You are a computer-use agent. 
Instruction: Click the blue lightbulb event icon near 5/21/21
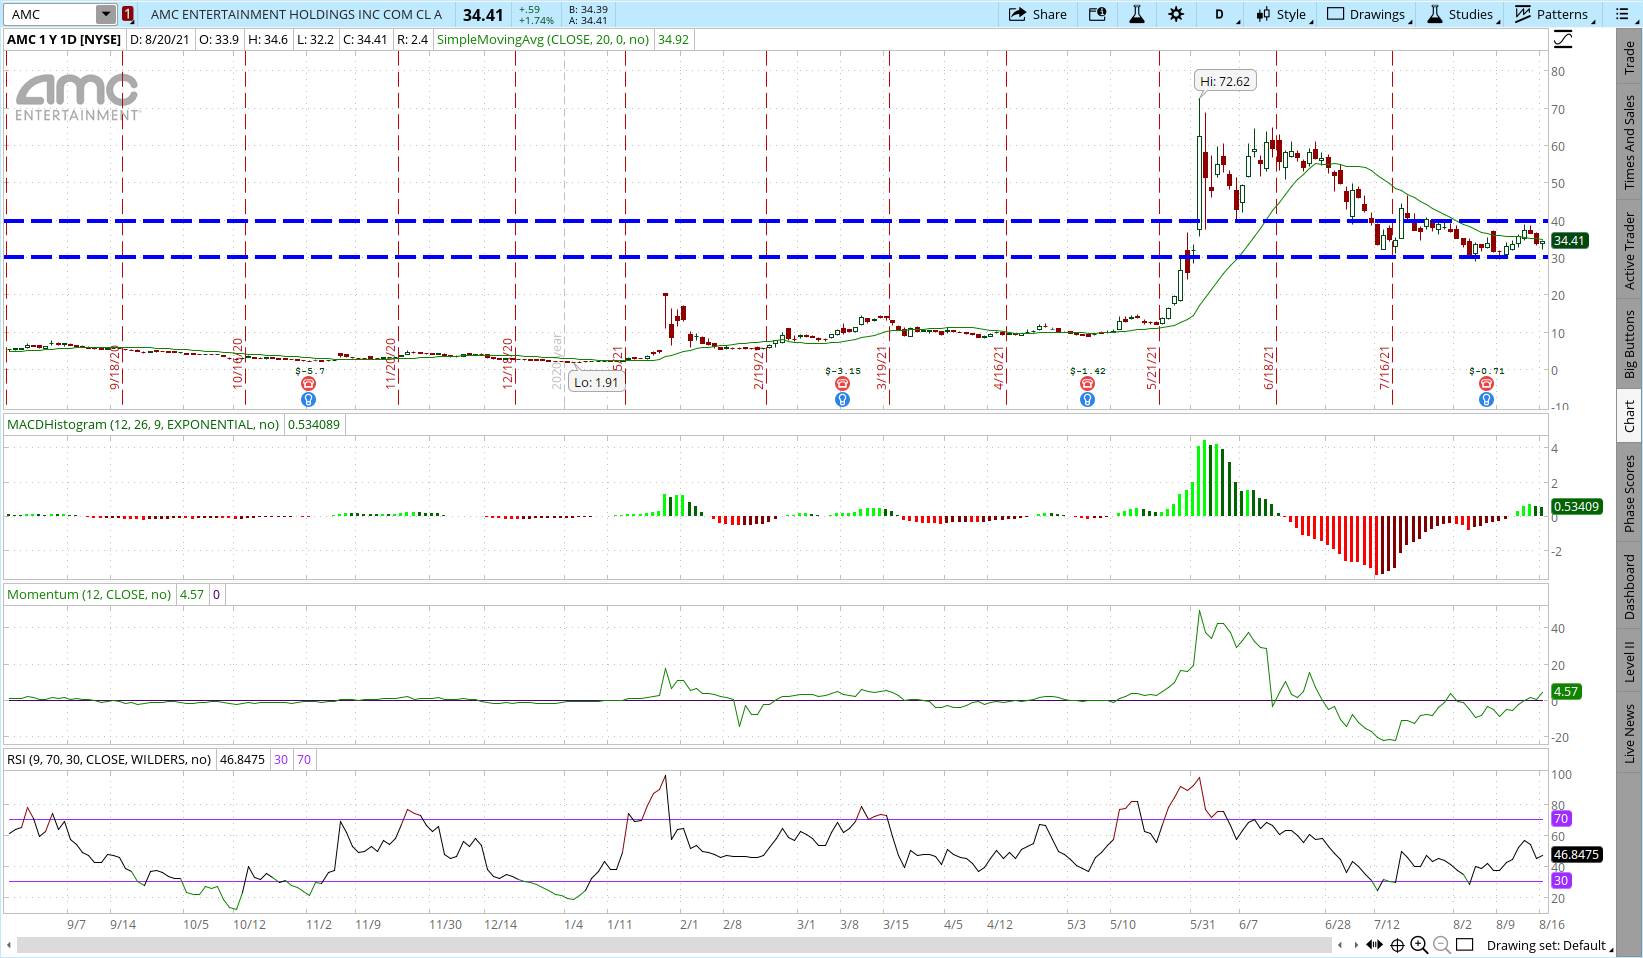1087,400
